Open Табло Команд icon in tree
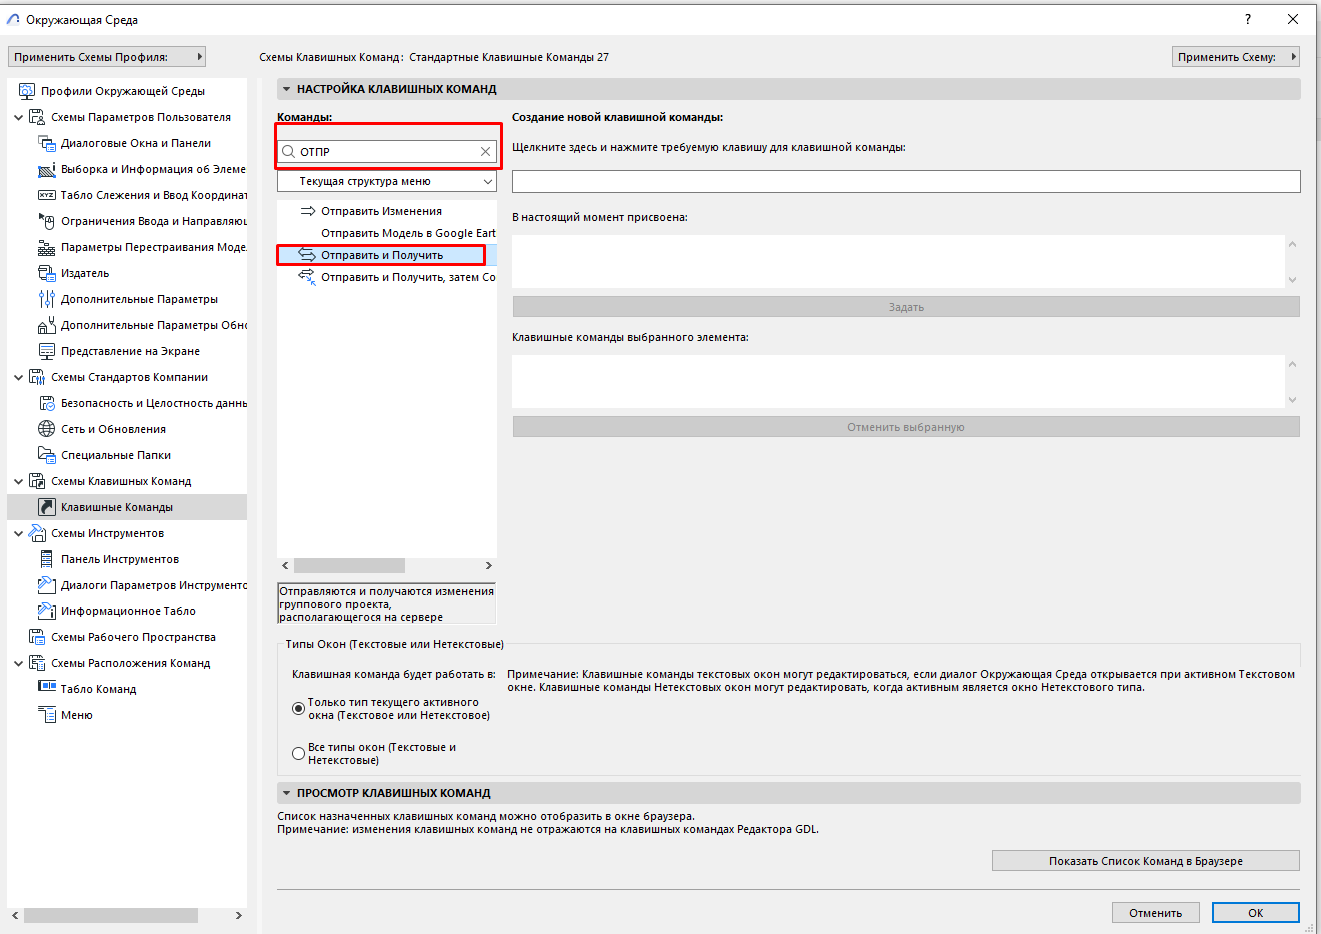This screenshot has height=934, width=1321. coord(46,689)
